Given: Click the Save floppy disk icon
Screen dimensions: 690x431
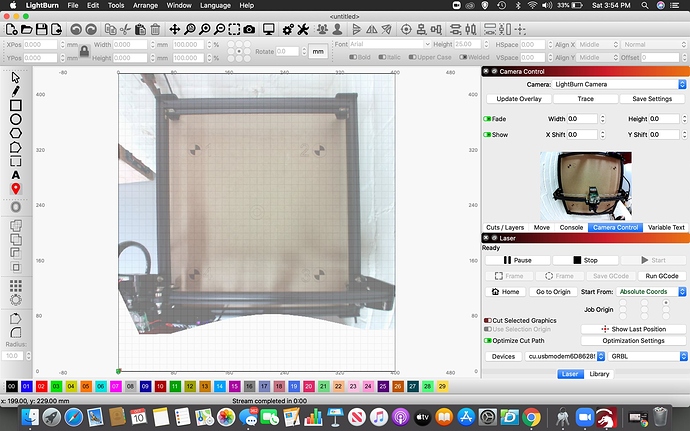Looking at the screenshot, I should coord(41,29).
